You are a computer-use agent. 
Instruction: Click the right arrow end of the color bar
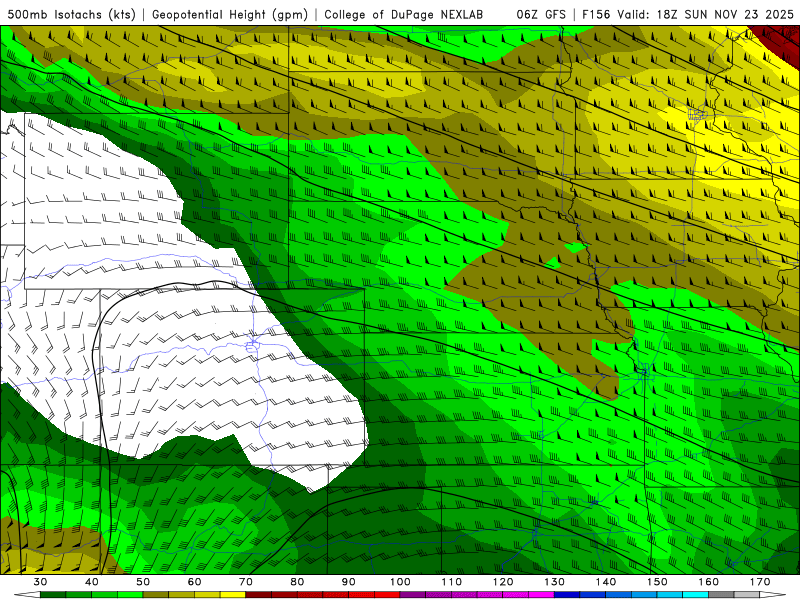[x=773, y=595]
